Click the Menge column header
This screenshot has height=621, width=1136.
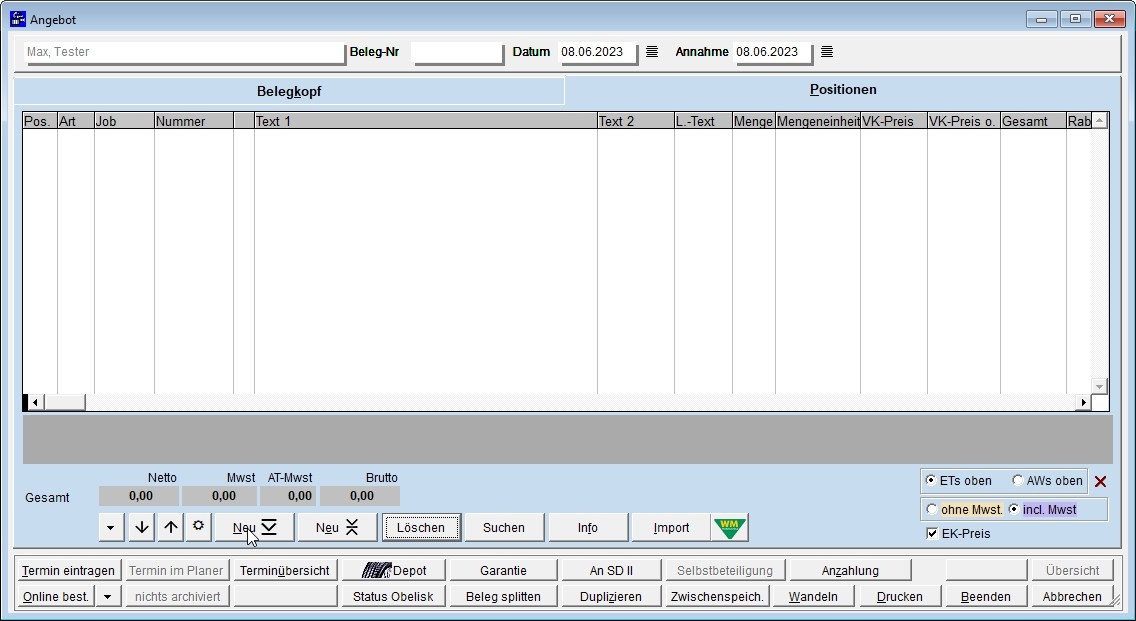[753, 121]
